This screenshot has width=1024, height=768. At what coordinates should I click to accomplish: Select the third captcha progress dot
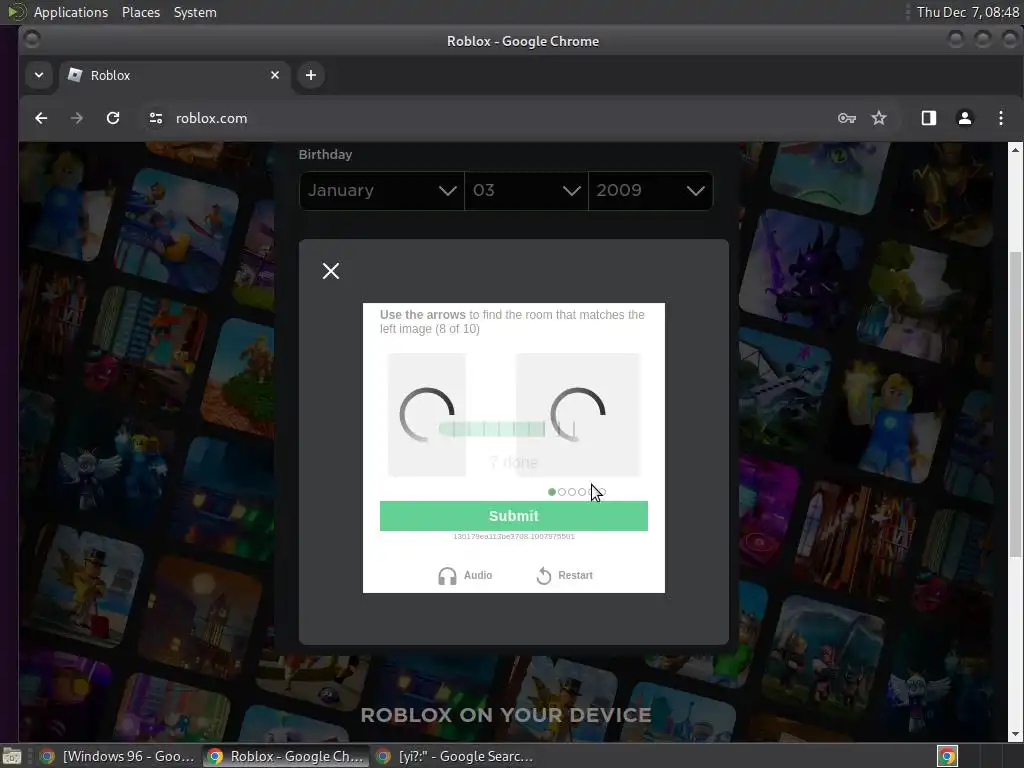click(572, 492)
